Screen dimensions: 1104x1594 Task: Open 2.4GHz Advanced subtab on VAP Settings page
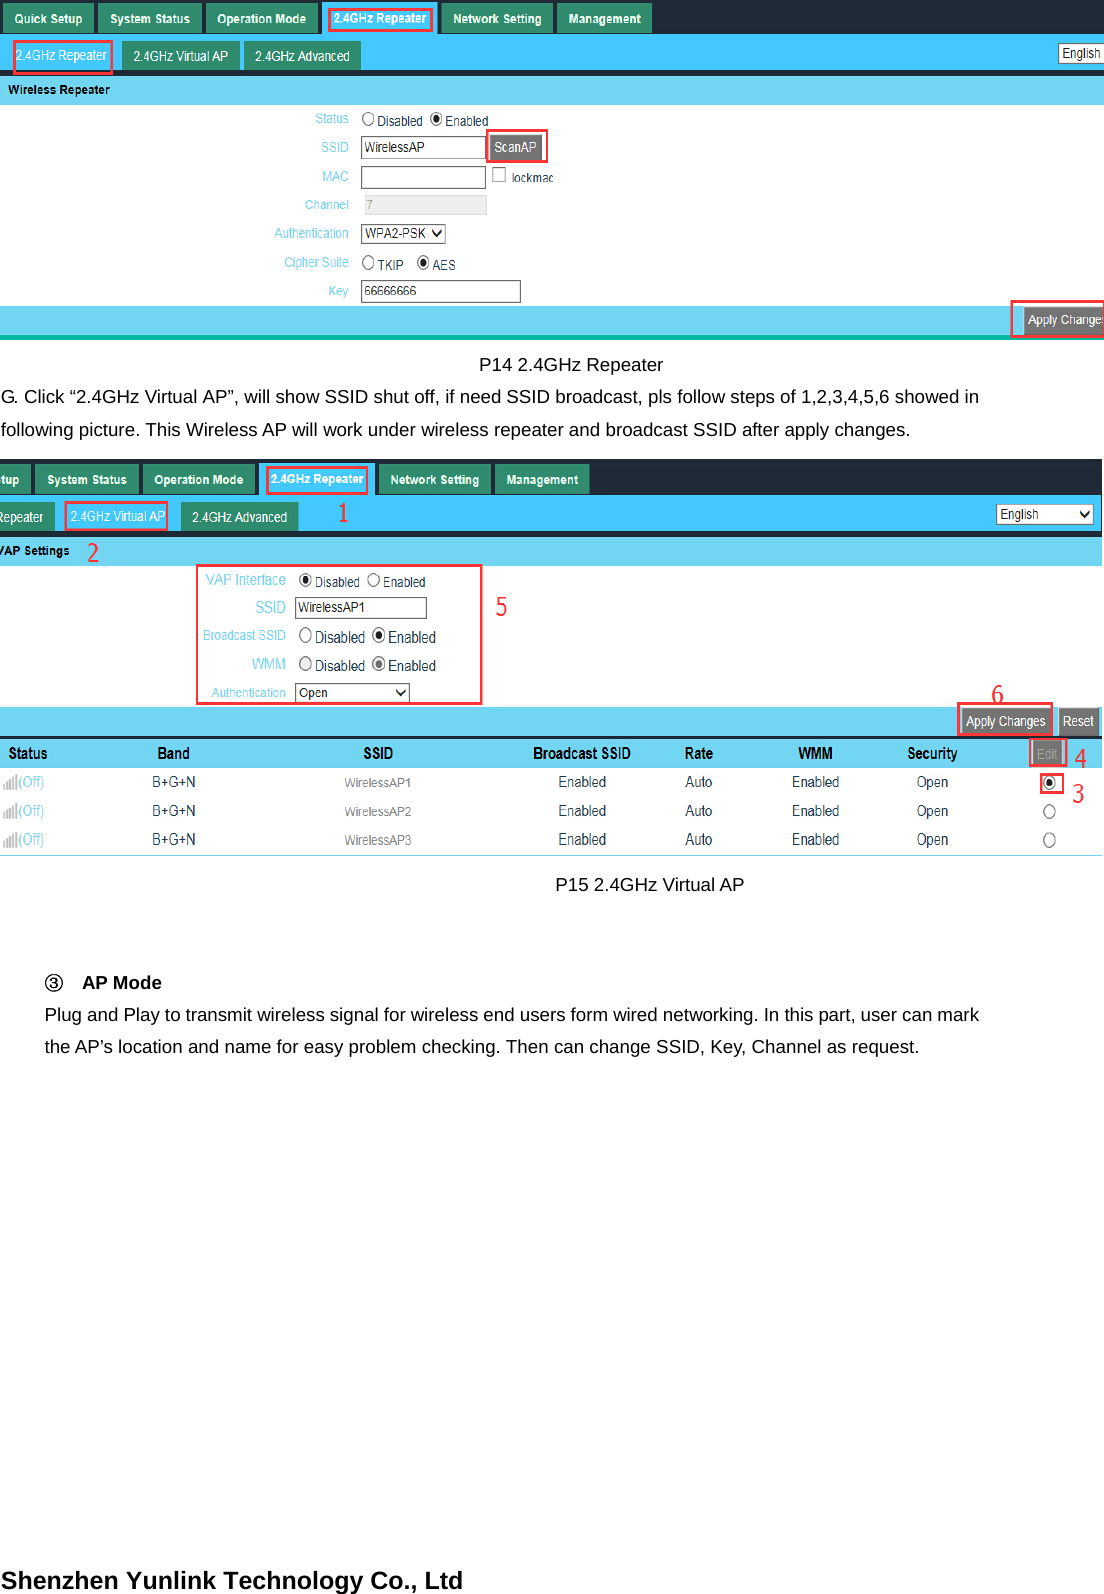[240, 517]
